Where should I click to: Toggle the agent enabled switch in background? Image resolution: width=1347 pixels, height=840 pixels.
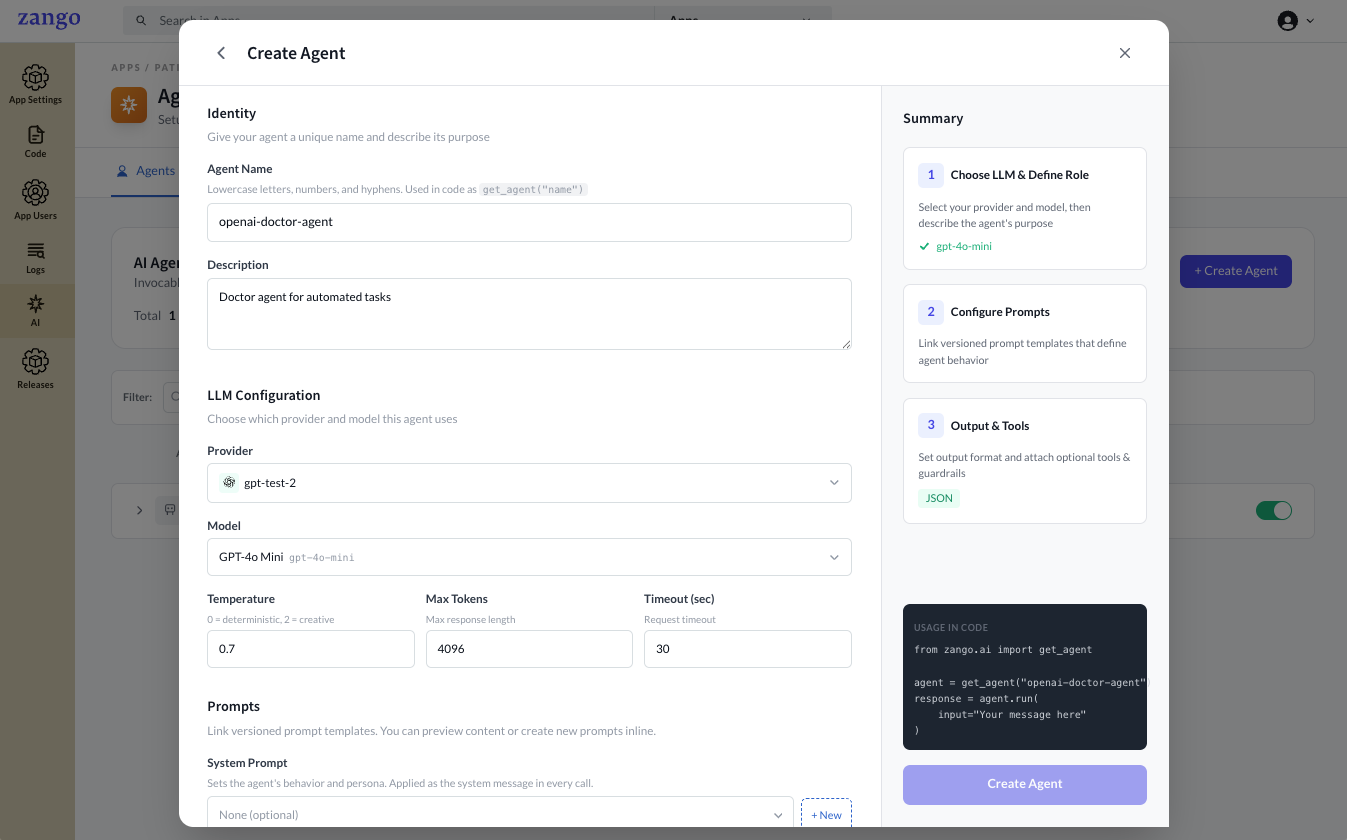click(x=1274, y=510)
